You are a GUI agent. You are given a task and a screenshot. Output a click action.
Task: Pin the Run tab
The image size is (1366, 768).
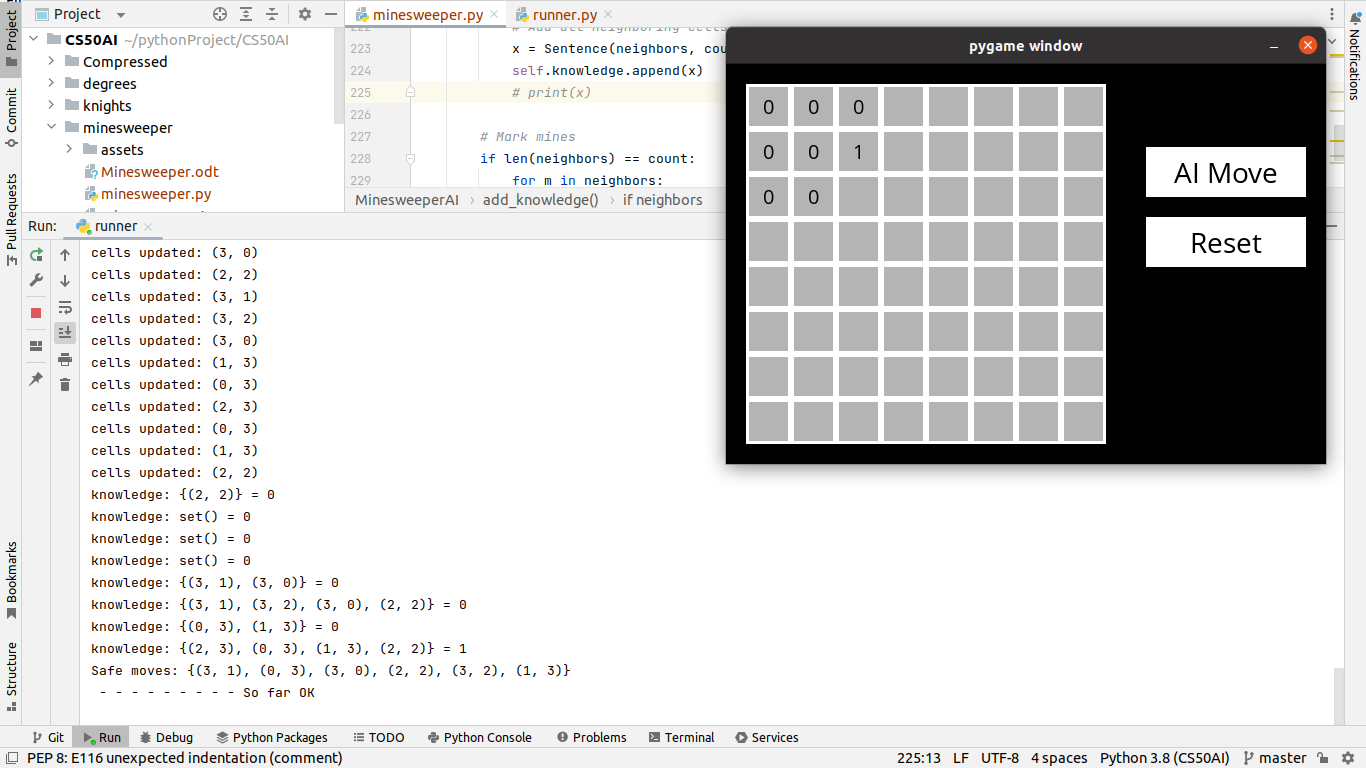[x=36, y=379]
